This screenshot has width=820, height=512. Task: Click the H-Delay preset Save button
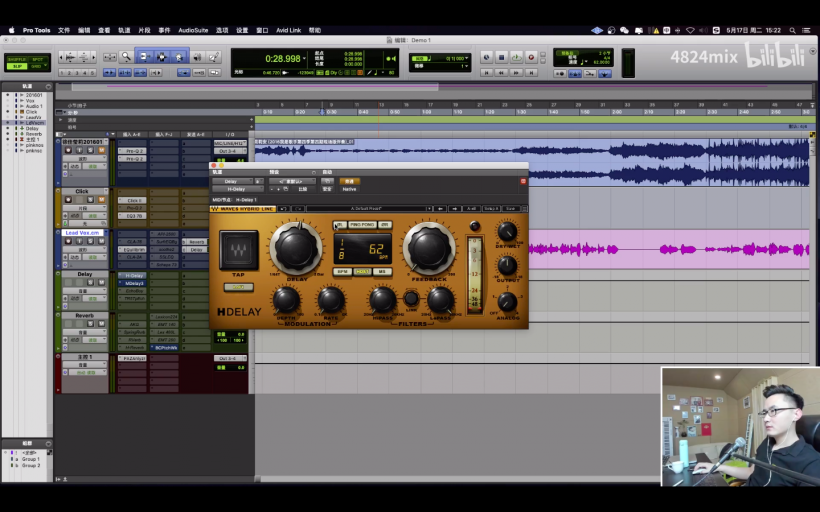[x=510, y=209]
